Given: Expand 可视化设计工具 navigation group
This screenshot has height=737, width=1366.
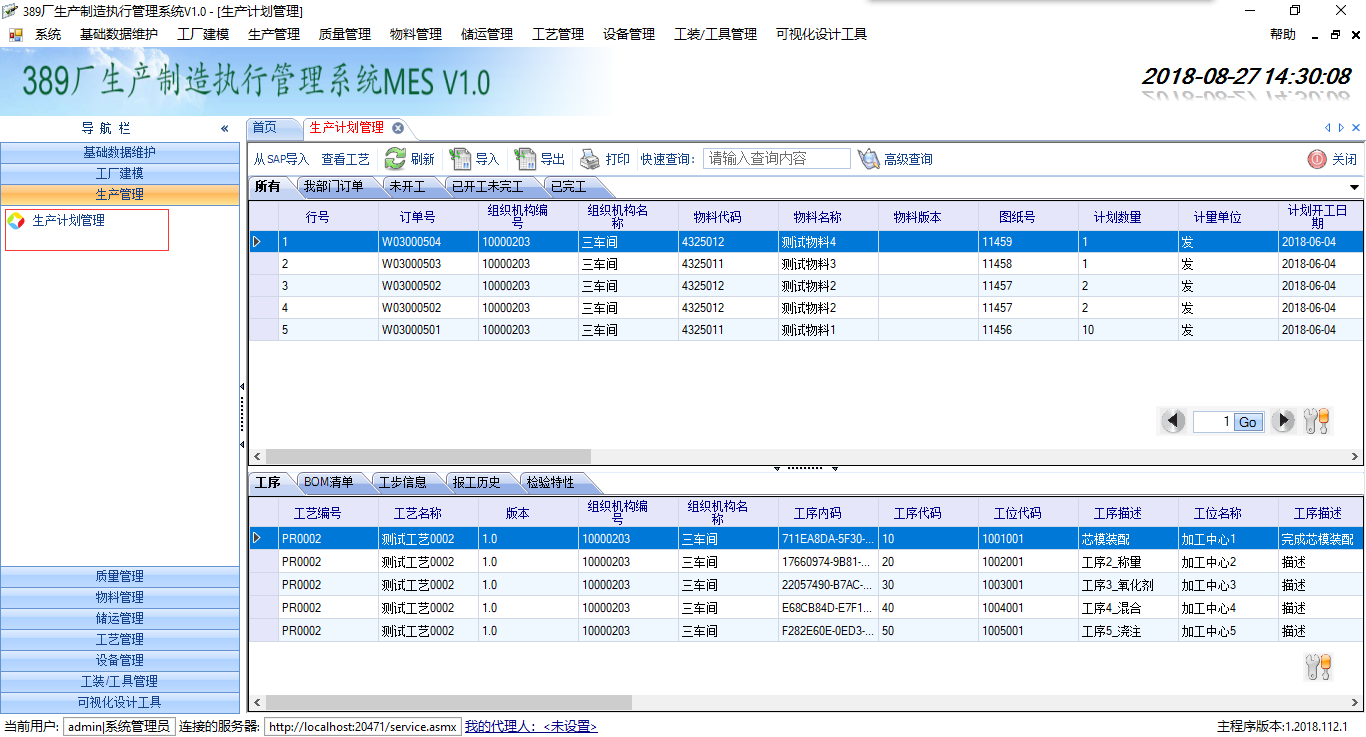Looking at the screenshot, I should click(x=120, y=703).
